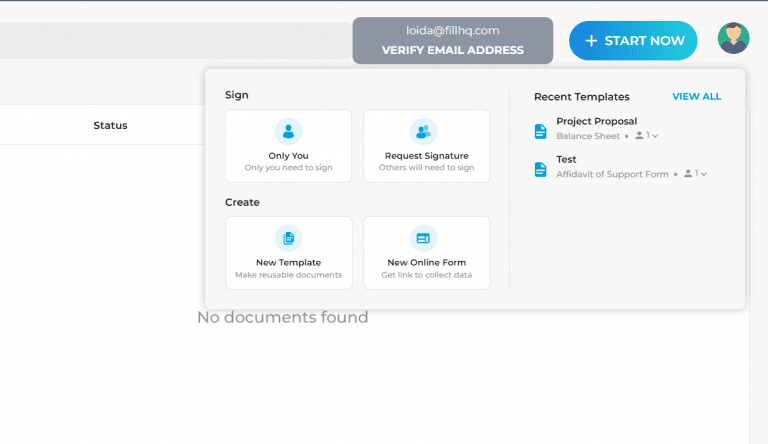The image size is (768, 444).
Task: Click loida@fillhq.com email text
Action: coord(453,30)
